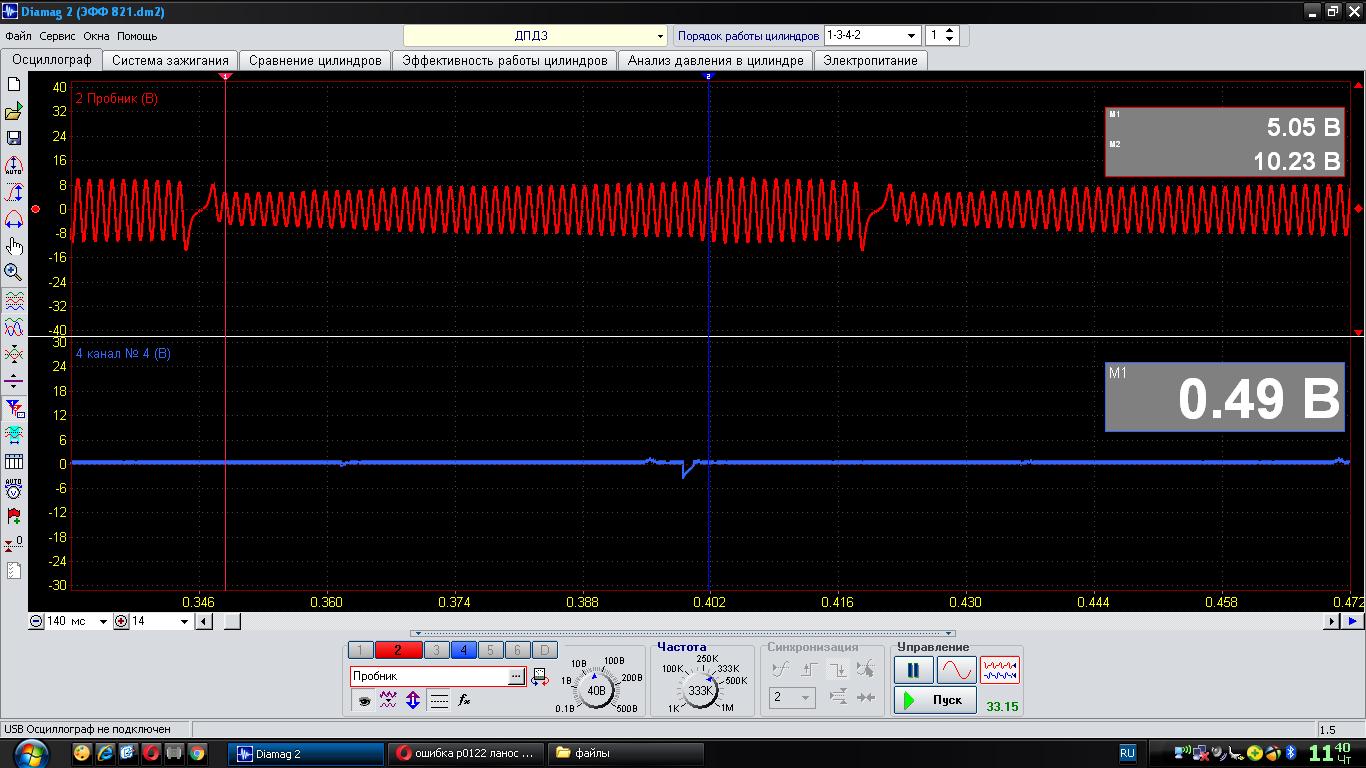This screenshot has height=768, width=1366.
Task: Toggle digital channel D button
Action: point(544,650)
